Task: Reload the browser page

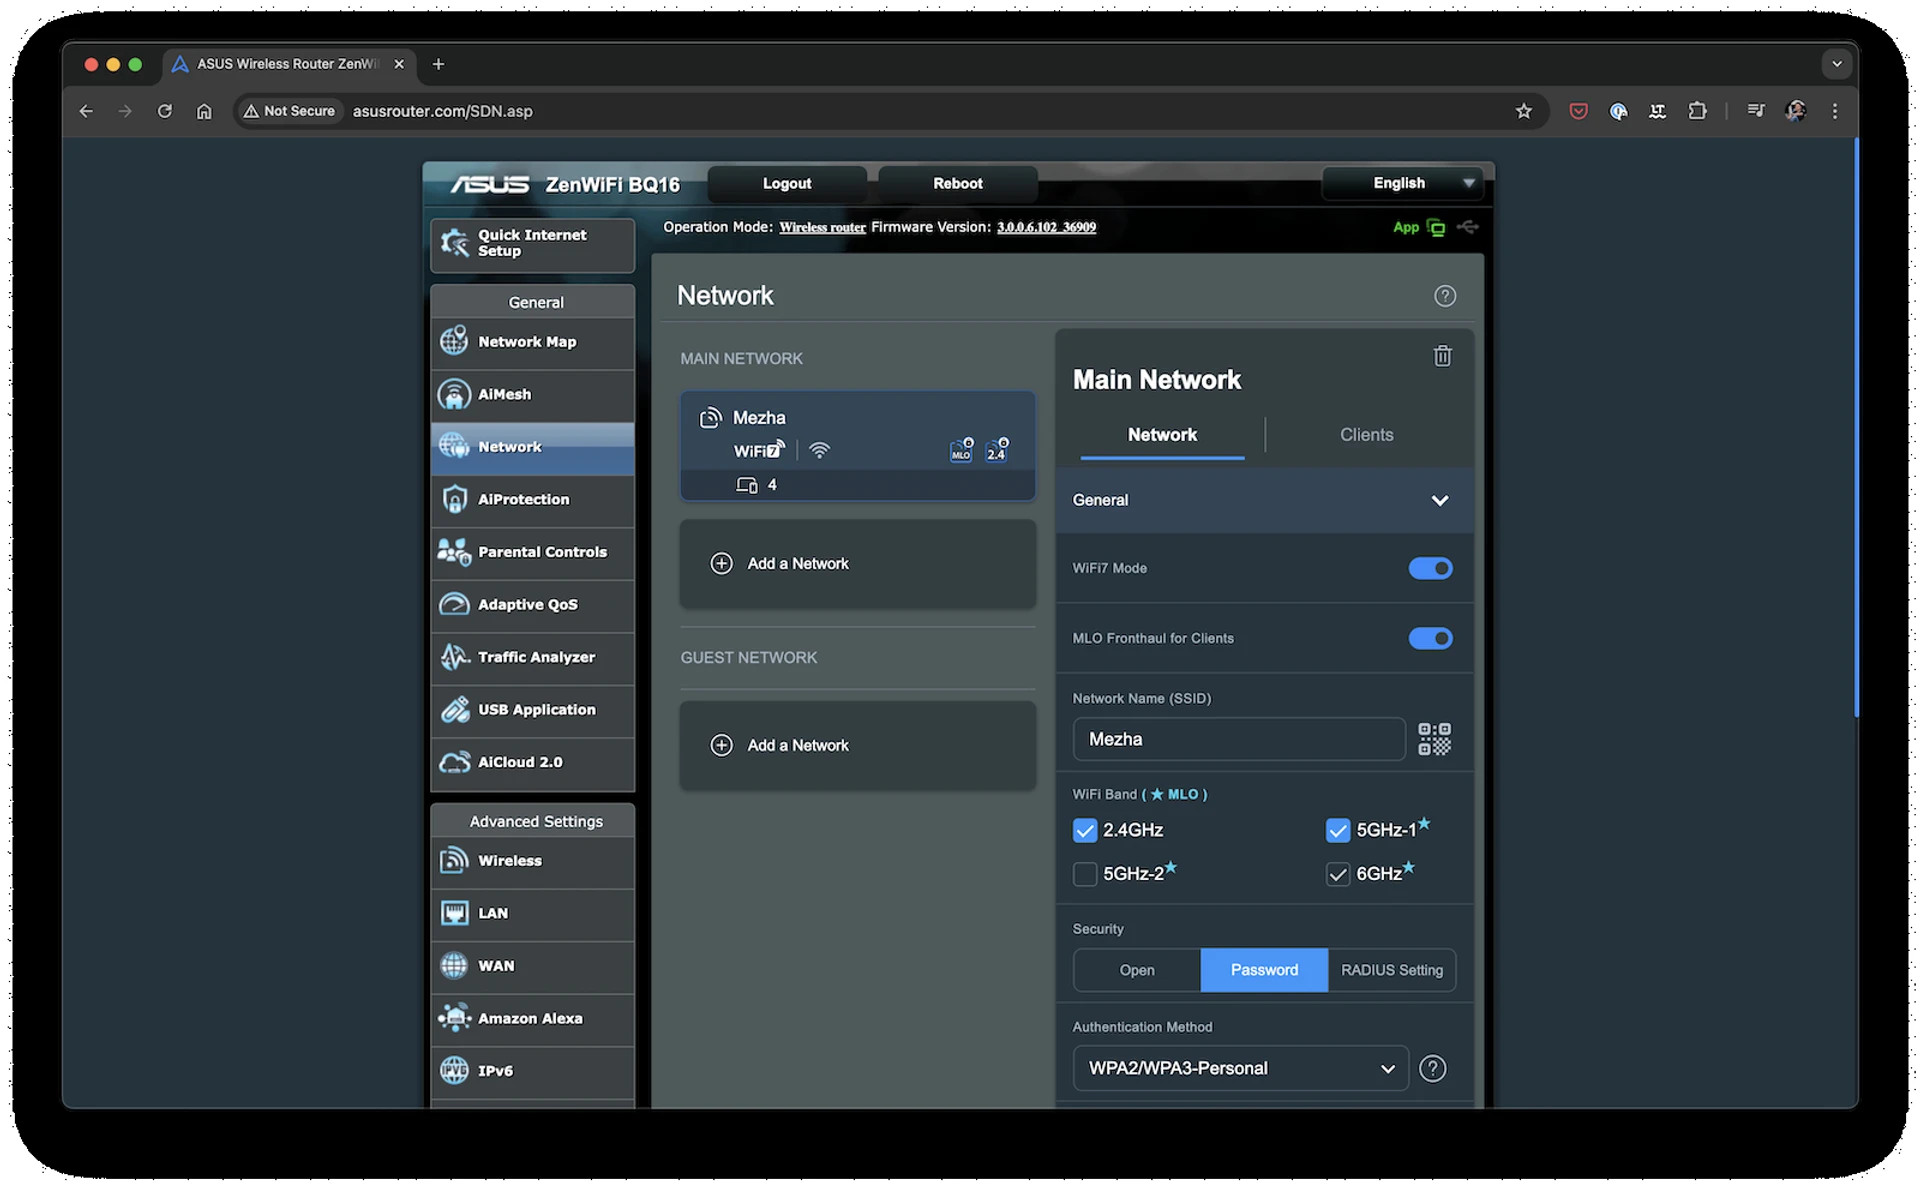Action: click(x=164, y=111)
